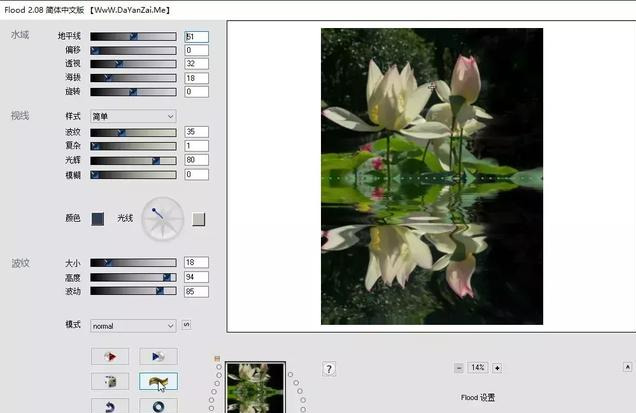Select the lotus preset thumbnail
This screenshot has width=636, height=413.
(x=255, y=387)
